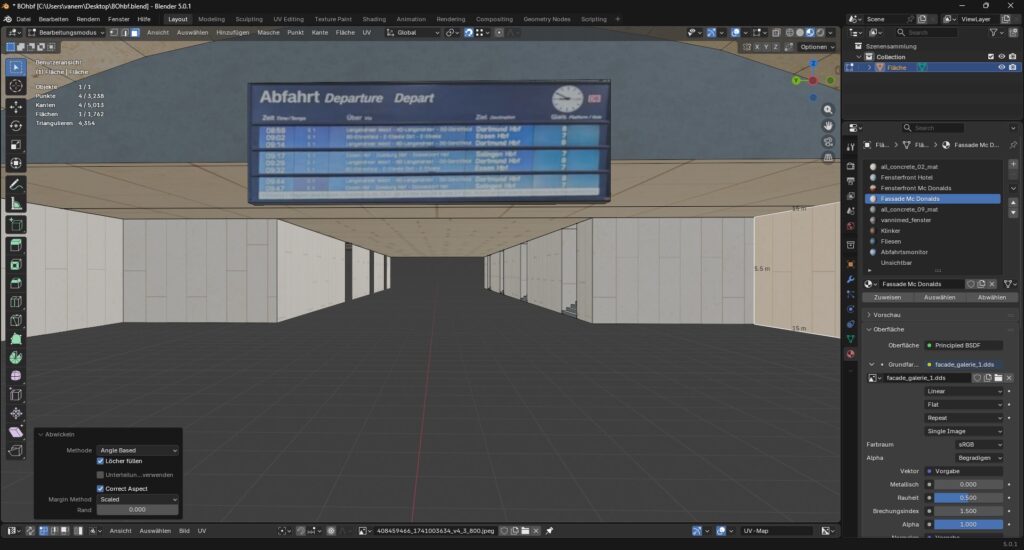Toggle the Löcher füllen checkbox
Image resolution: width=1024 pixels, height=550 pixels.
pos(100,461)
